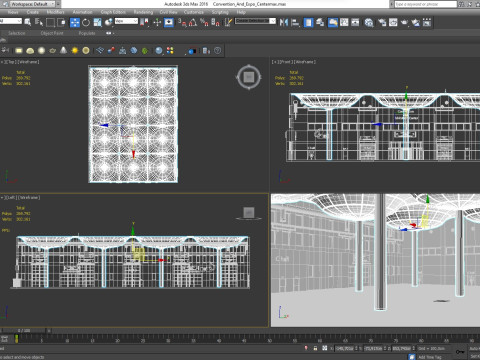Click the time slider 0 / 100 handle

click(x=24, y=331)
